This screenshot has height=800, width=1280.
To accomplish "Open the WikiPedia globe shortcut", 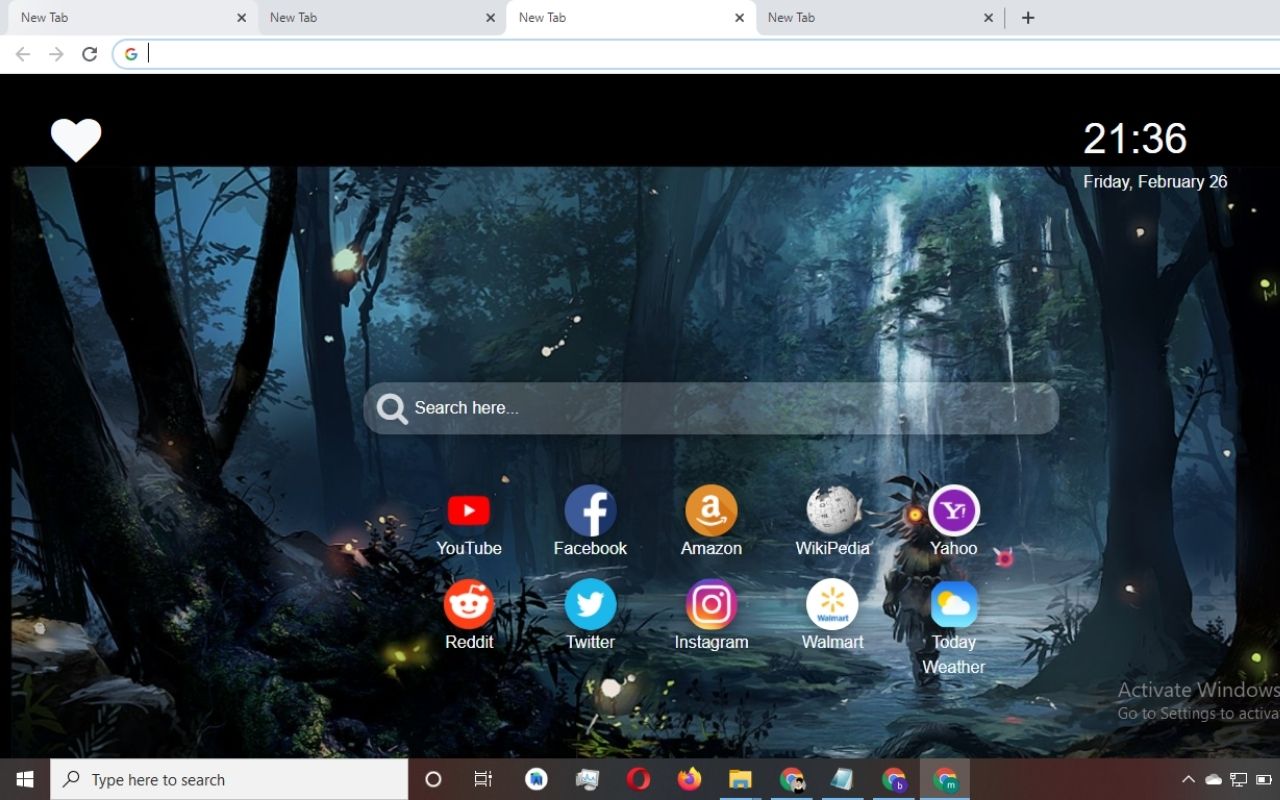I will pos(832,511).
